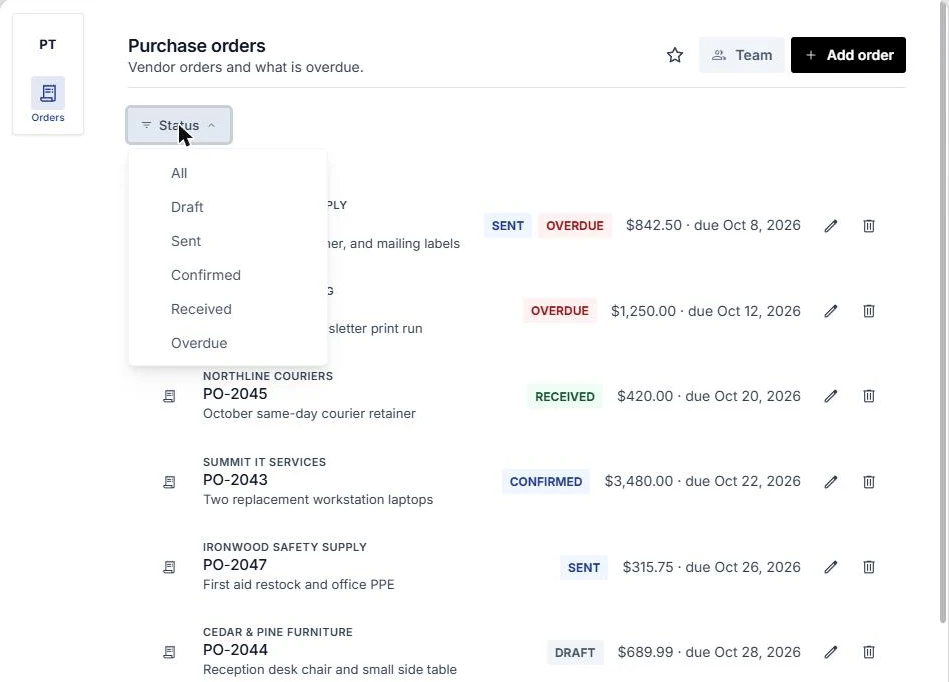Screen dimensions: 949x682
Task: Click the $689.99 due Oct 28 amount
Action: pos(709,652)
